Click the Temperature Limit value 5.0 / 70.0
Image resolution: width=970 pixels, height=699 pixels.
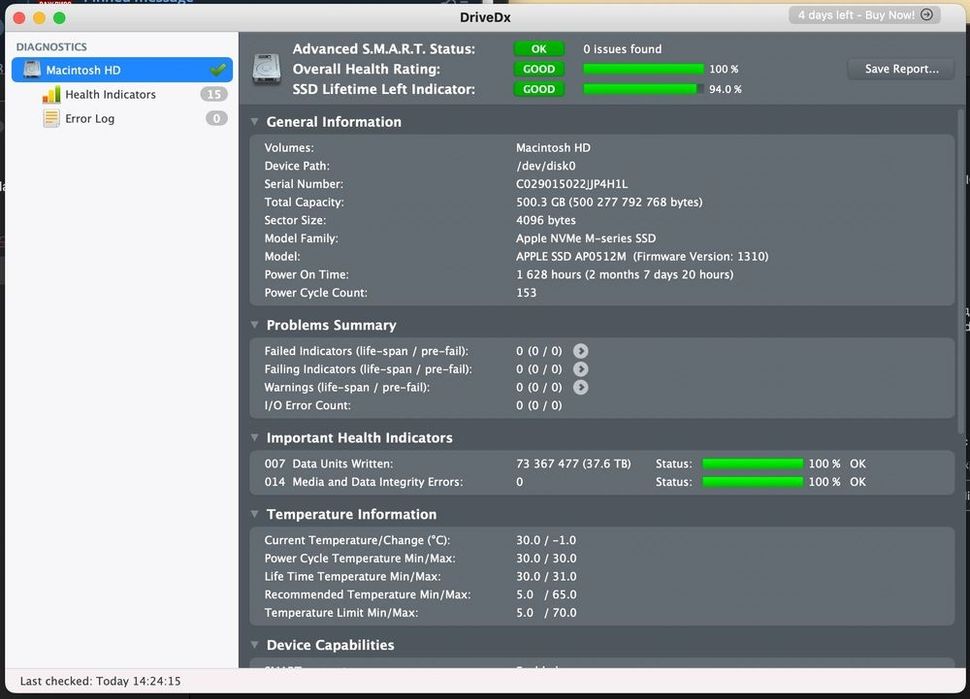coord(546,612)
